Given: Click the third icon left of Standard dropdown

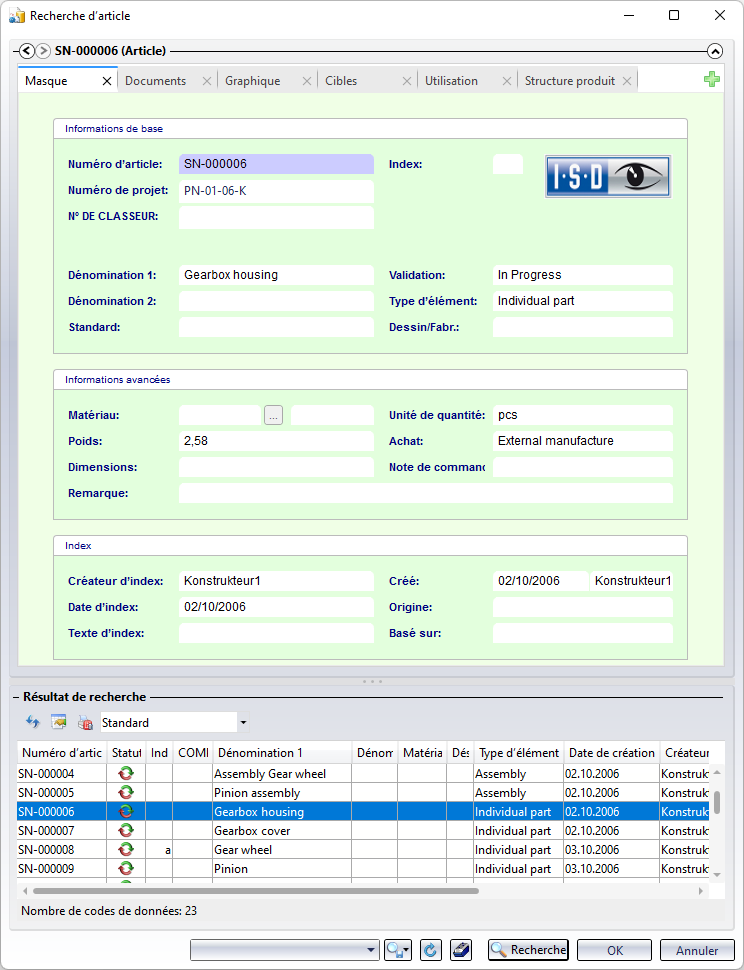Looking at the screenshot, I should tap(85, 722).
